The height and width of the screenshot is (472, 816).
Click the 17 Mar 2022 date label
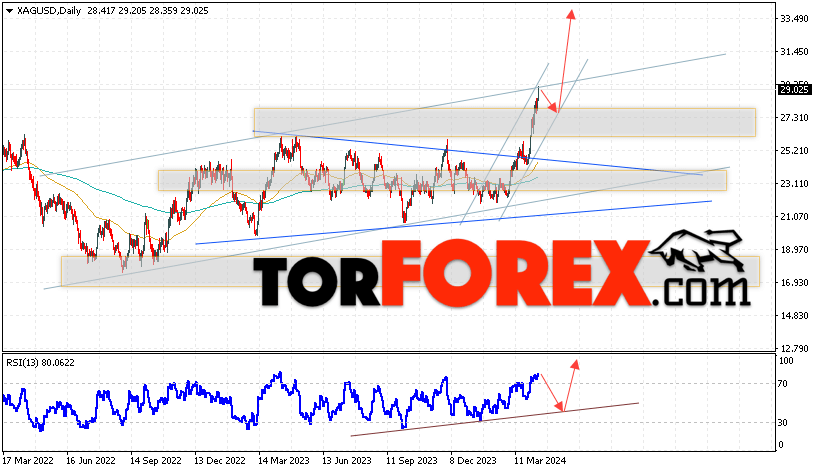[28, 461]
